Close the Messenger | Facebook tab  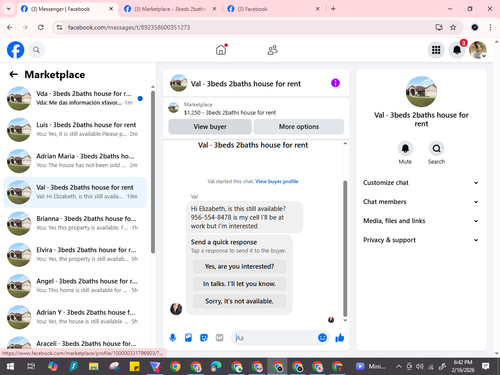pyautogui.click(x=111, y=9)
